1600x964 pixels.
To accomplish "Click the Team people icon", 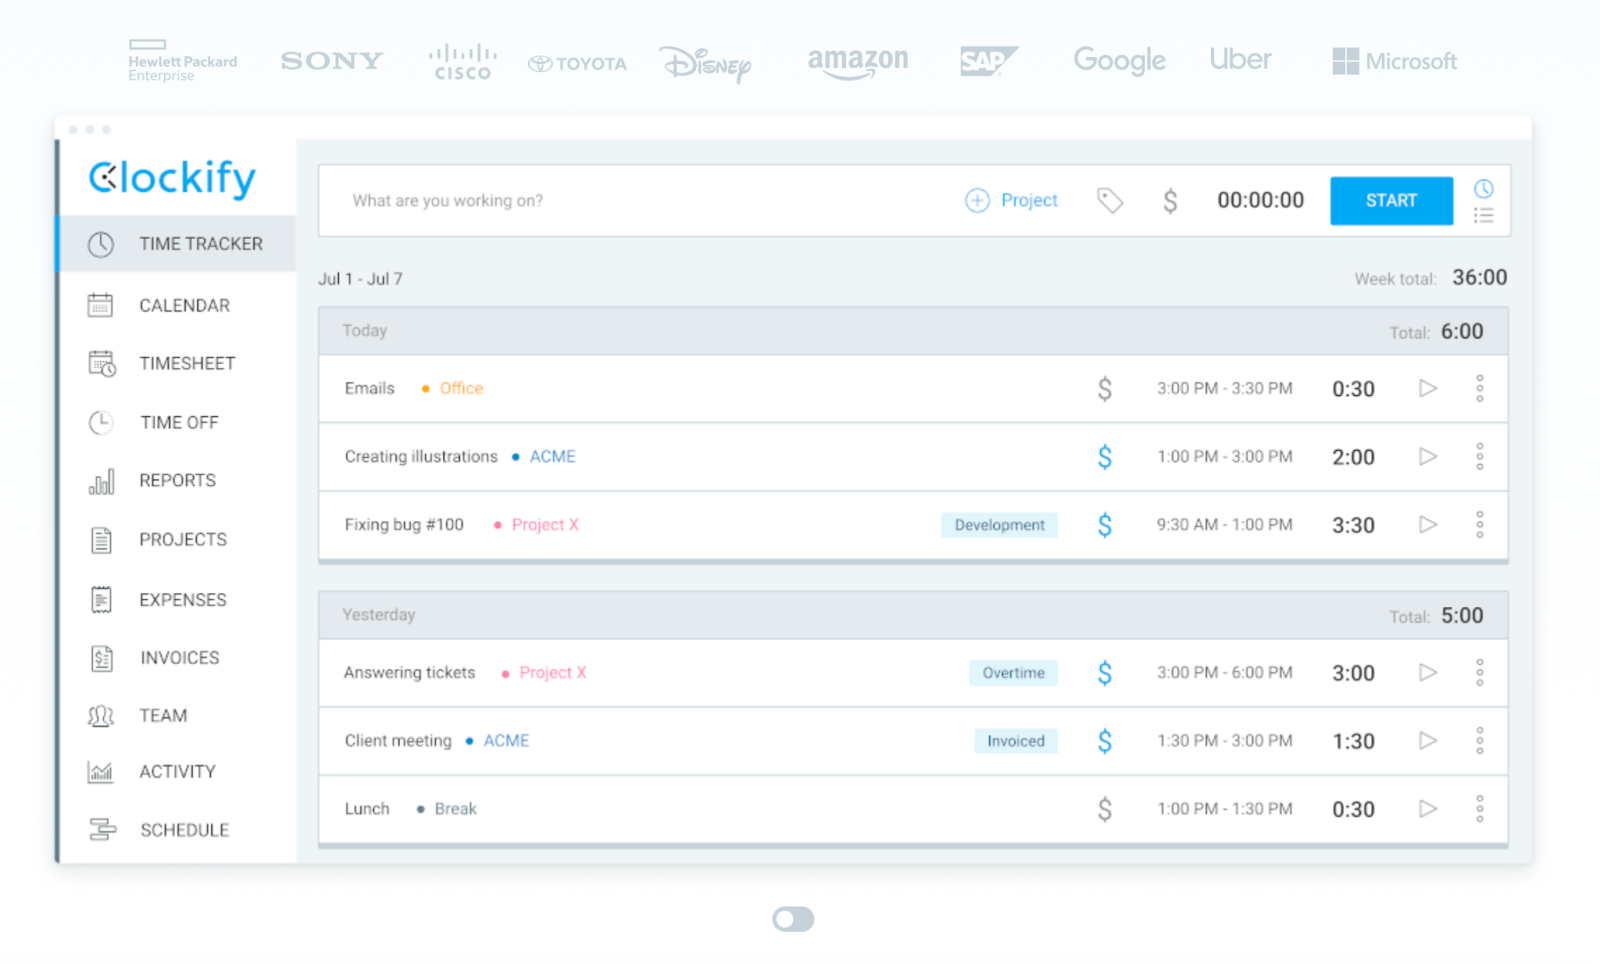I will [101, 716].
